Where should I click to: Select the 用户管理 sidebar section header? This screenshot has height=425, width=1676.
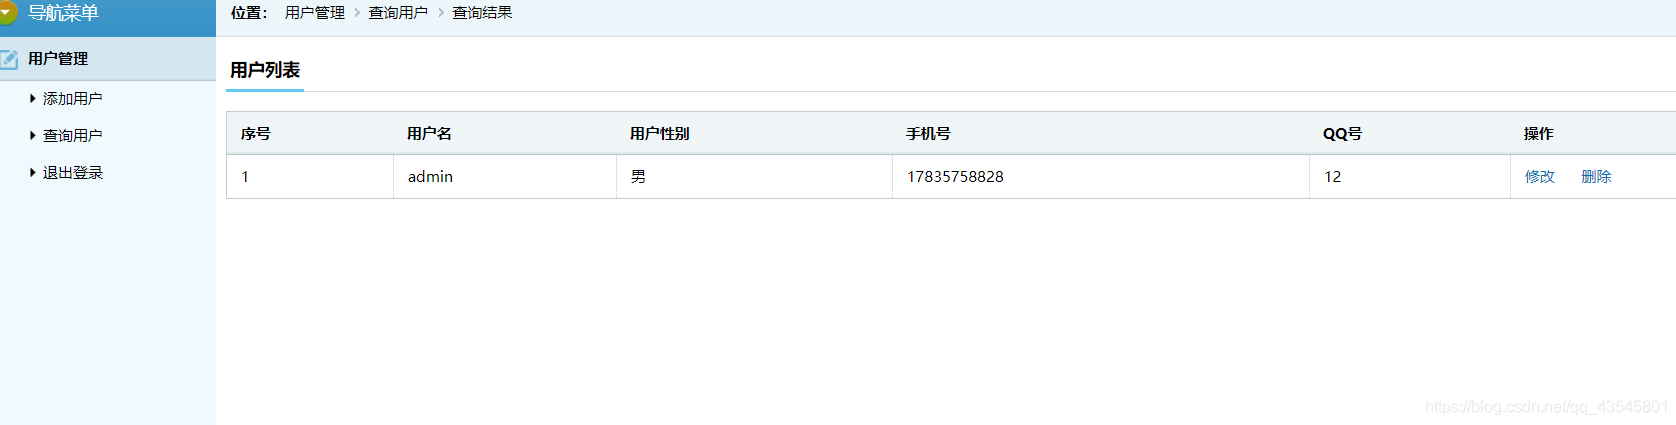click(108, 59)
